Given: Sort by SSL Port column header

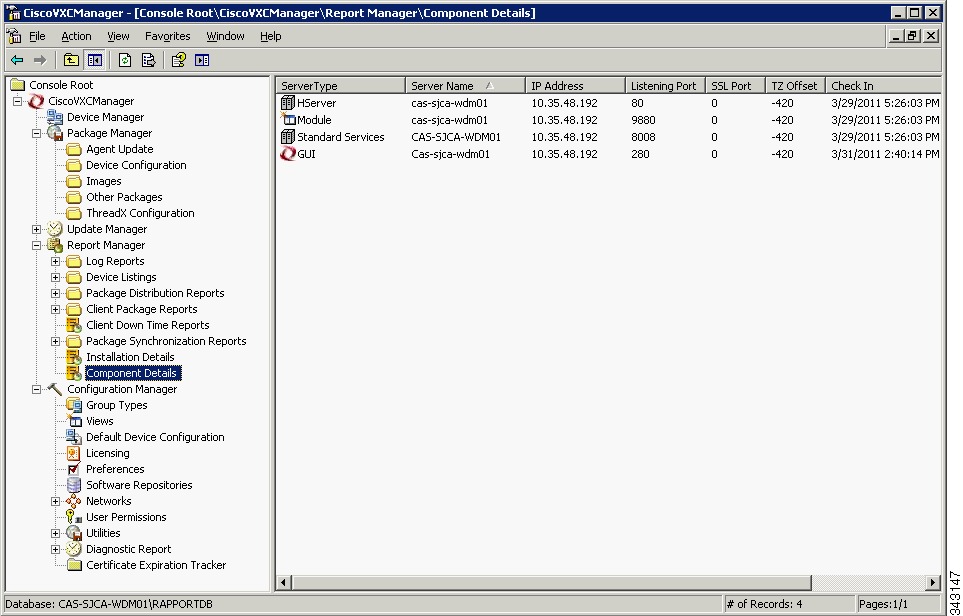Looking at the screenshot, I should click(736, 86).
